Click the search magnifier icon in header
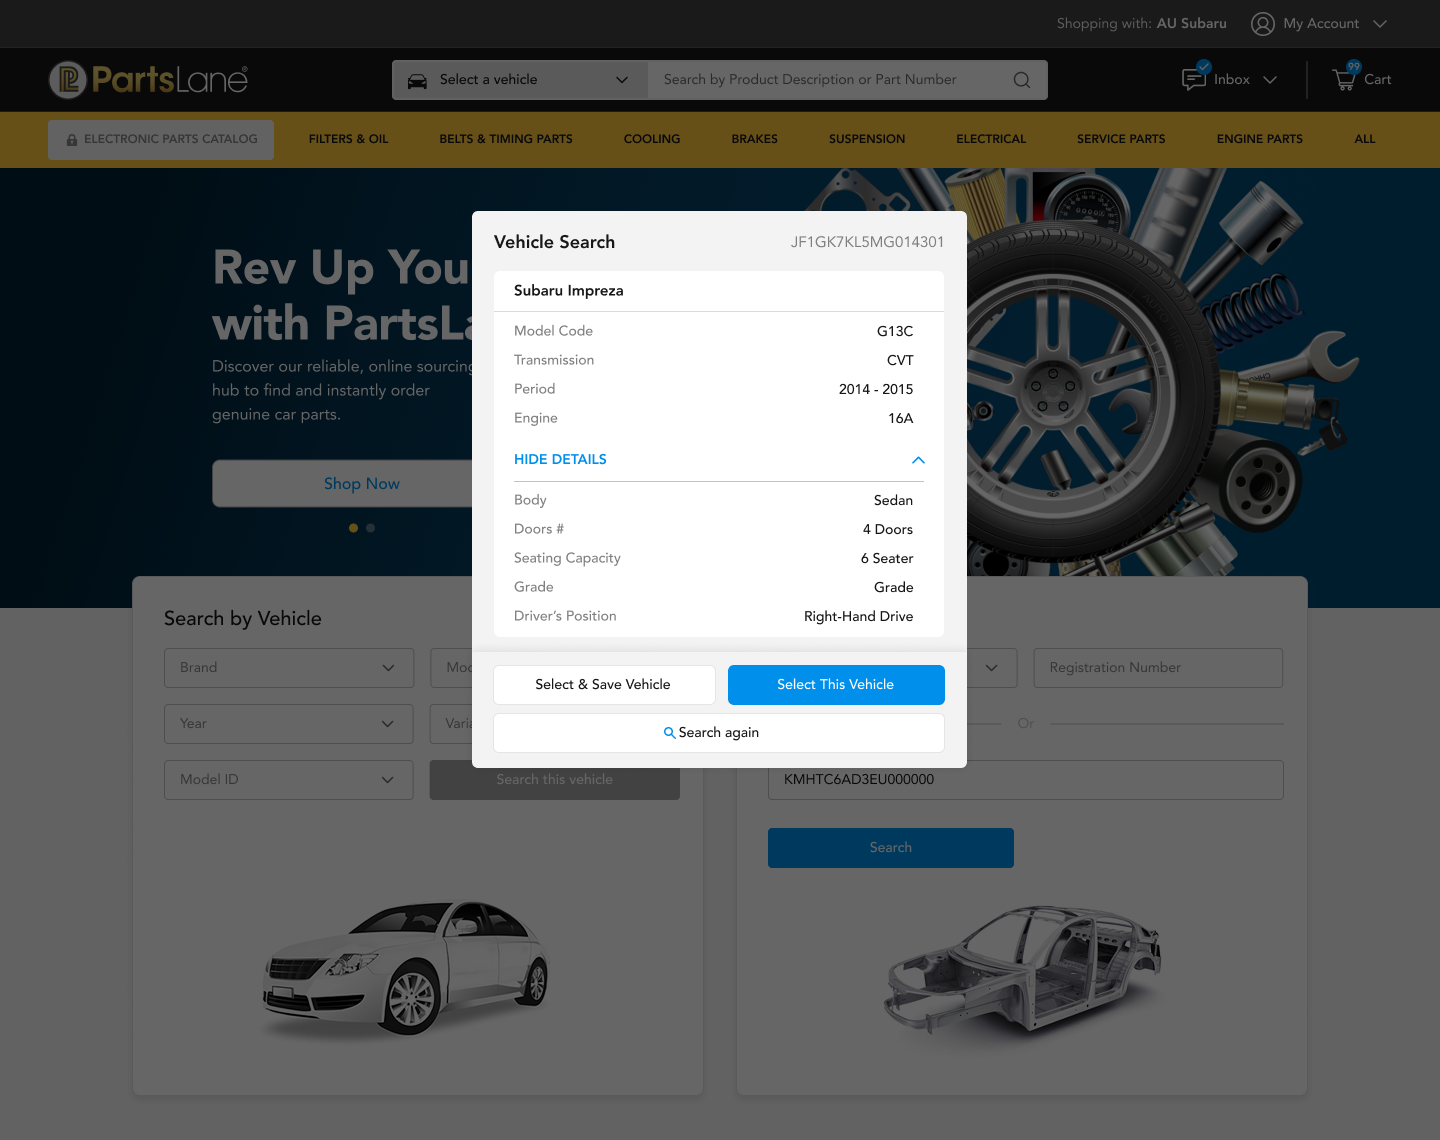 click(1021, 80)
